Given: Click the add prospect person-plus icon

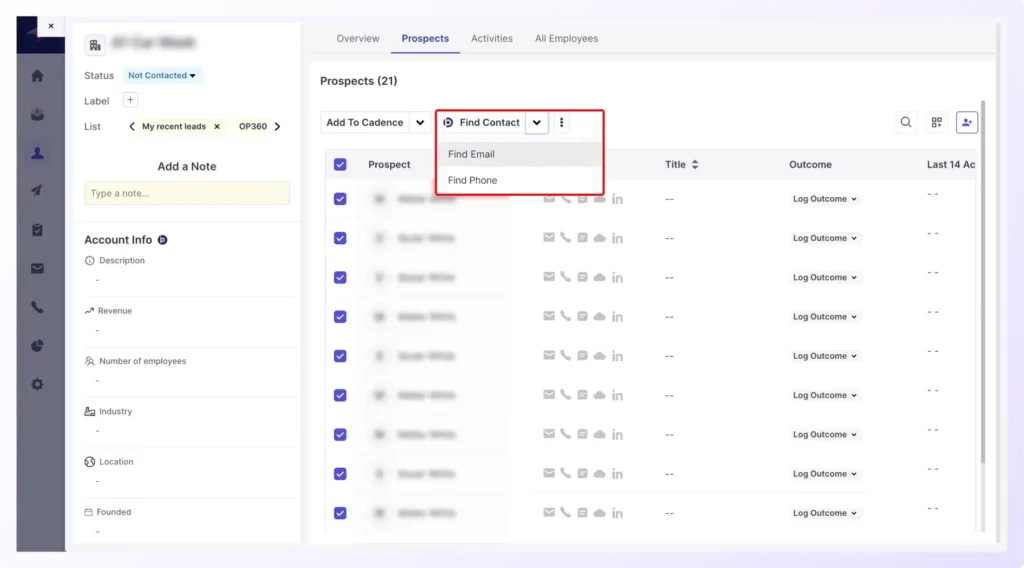Looking at the screenshot, I should [967, 122].
